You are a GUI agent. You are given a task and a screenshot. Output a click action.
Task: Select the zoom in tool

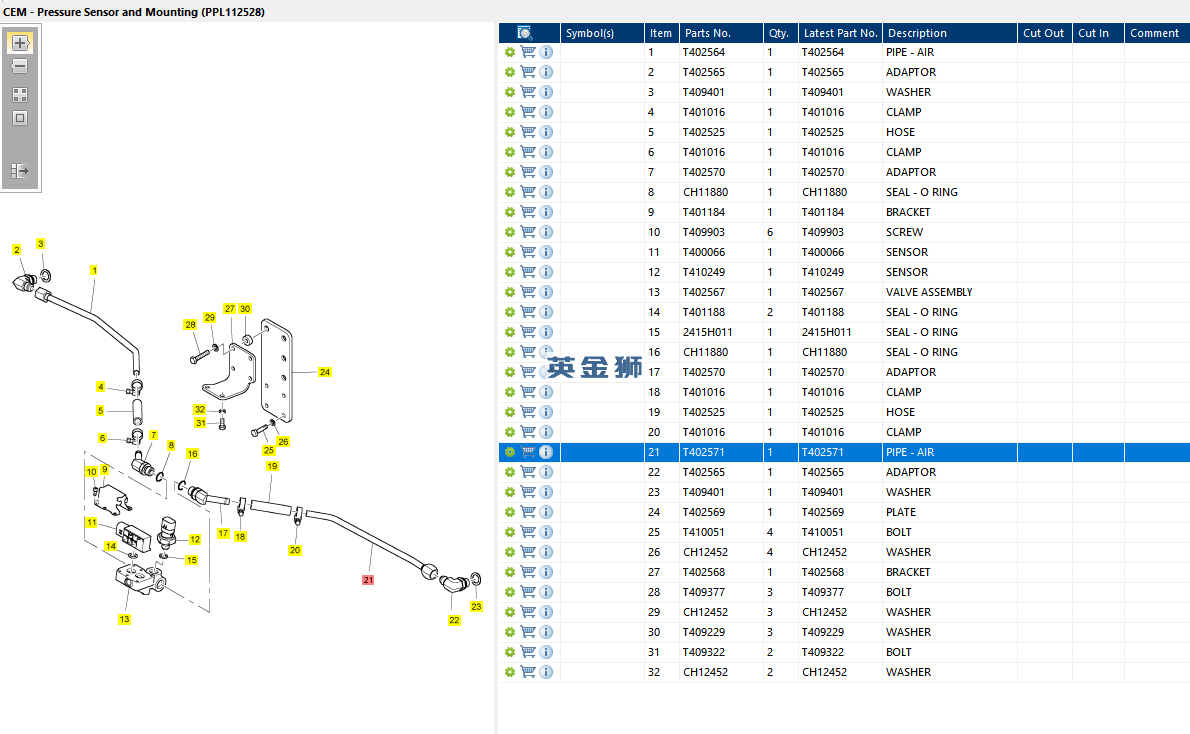pos(20,43)
